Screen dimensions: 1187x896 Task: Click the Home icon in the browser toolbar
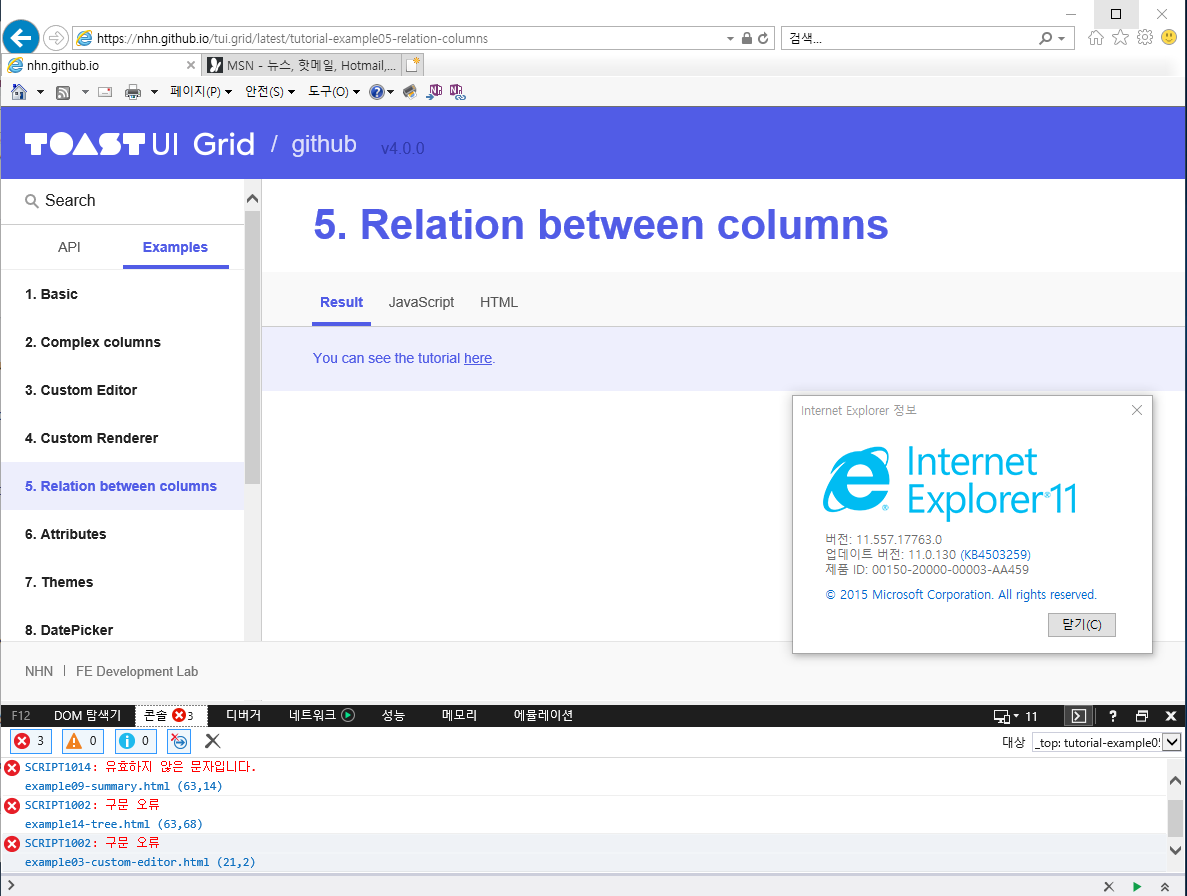[x=18, y=91]
